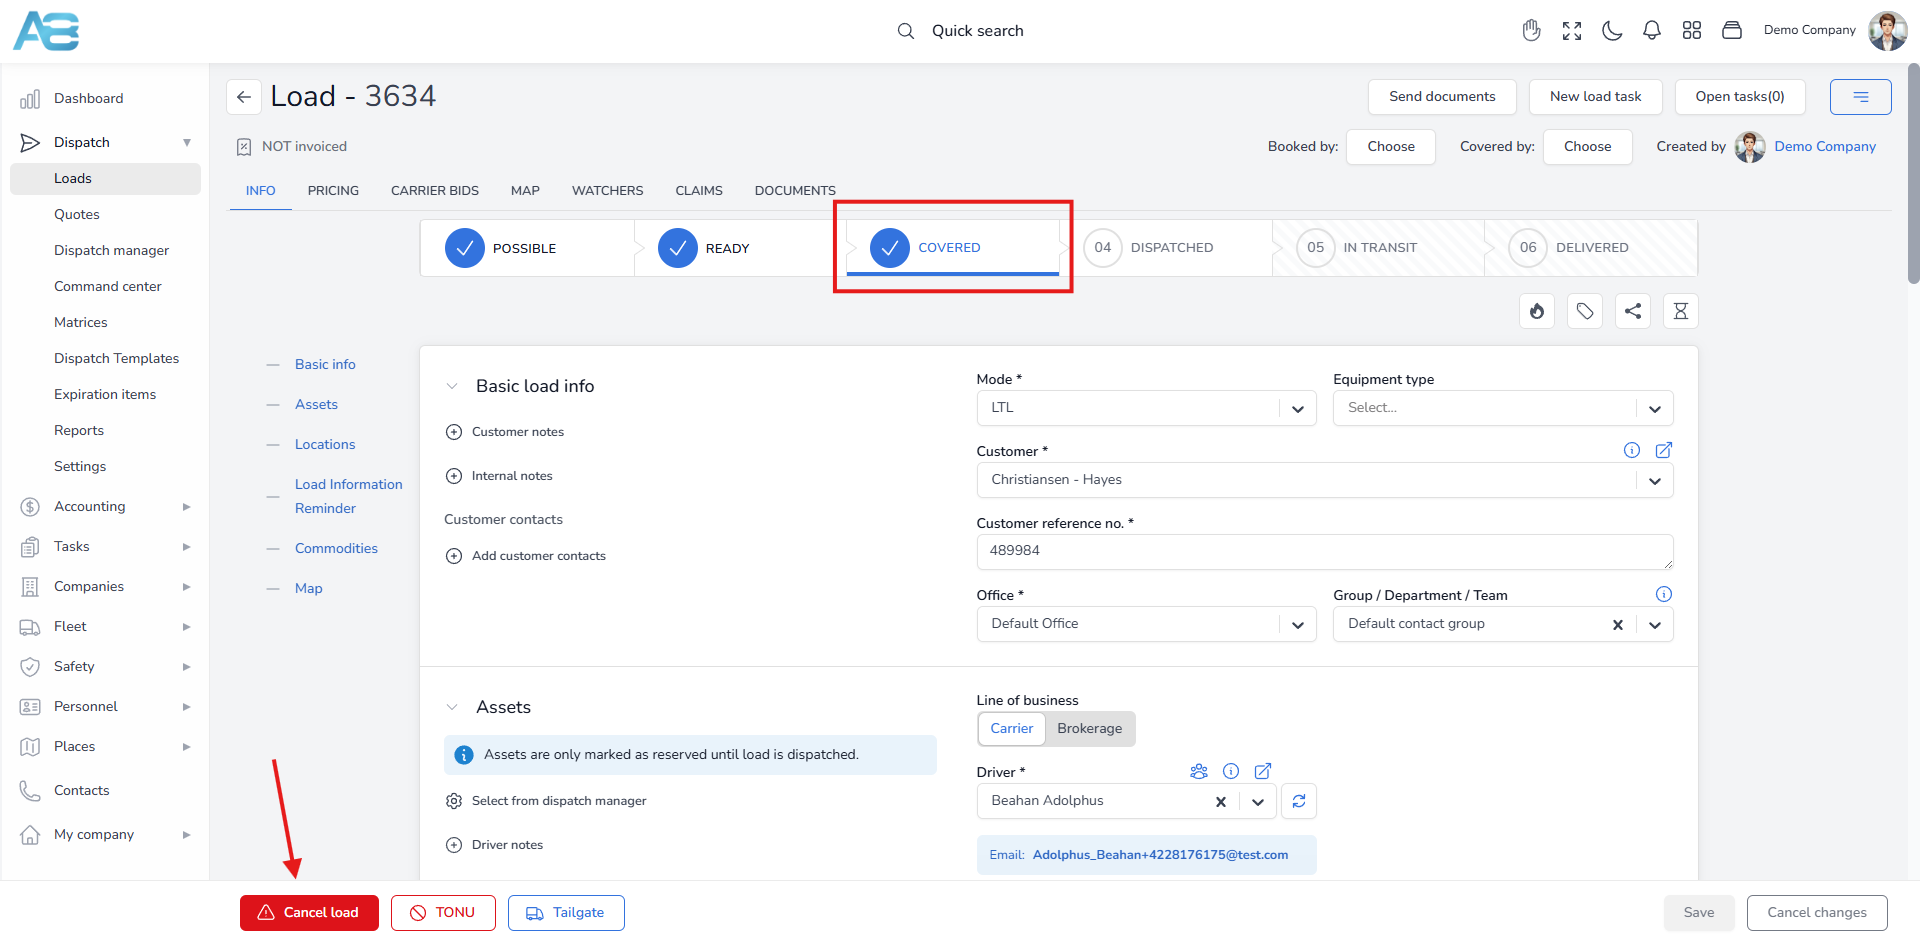The image size is (1920, 944).
Task: Open the WATCHERS tab
Action: pos(607,190)
